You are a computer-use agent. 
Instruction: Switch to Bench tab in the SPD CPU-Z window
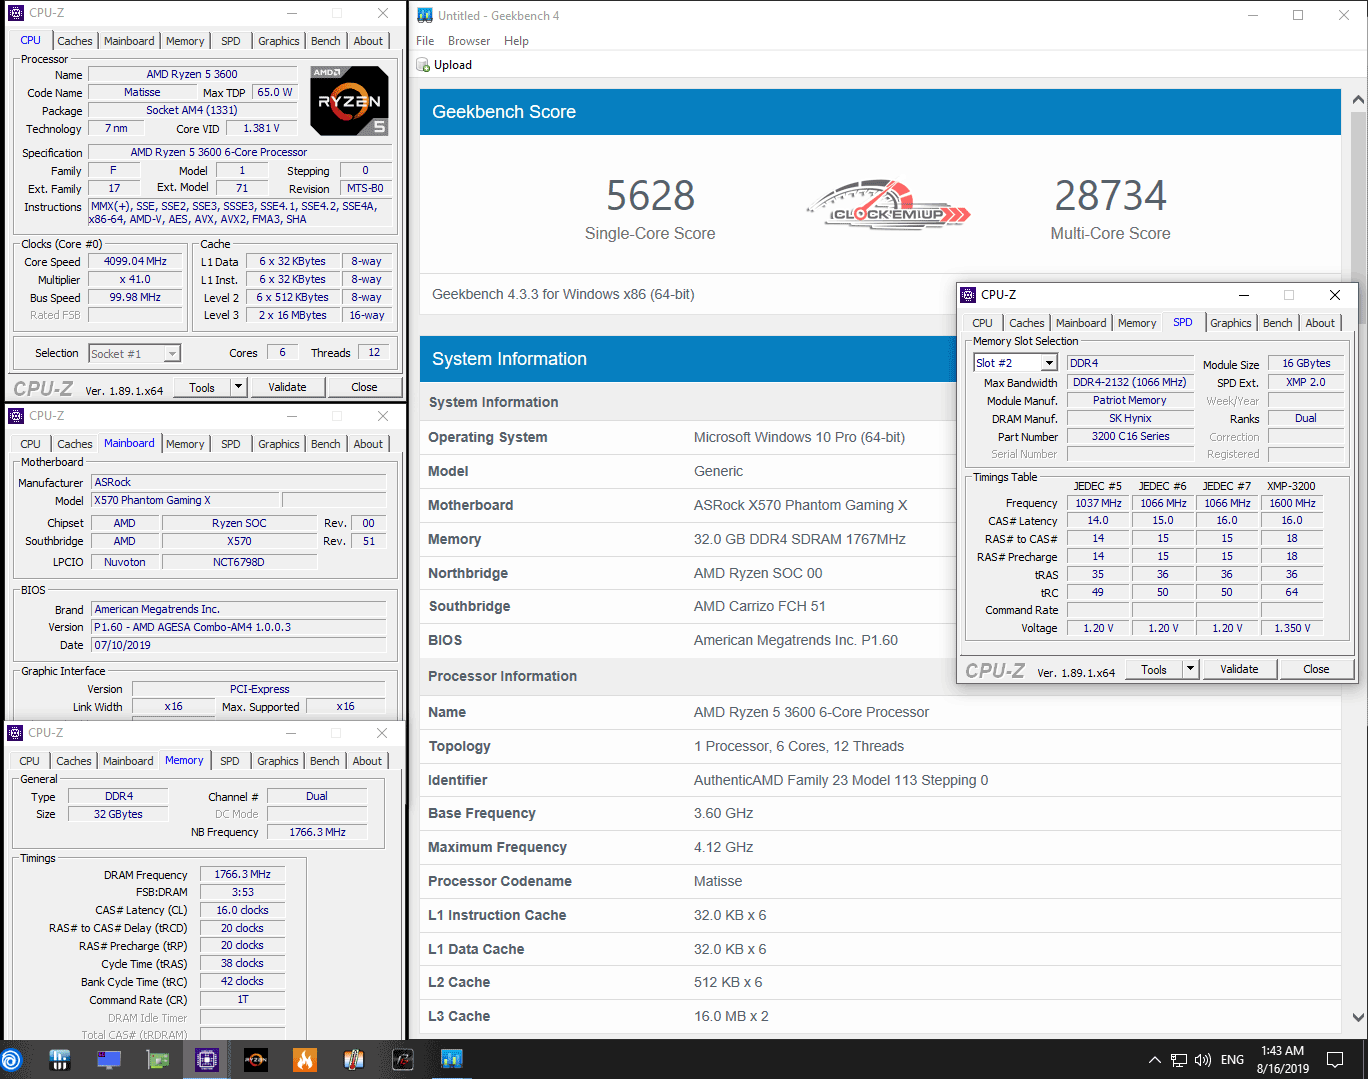1277,323
